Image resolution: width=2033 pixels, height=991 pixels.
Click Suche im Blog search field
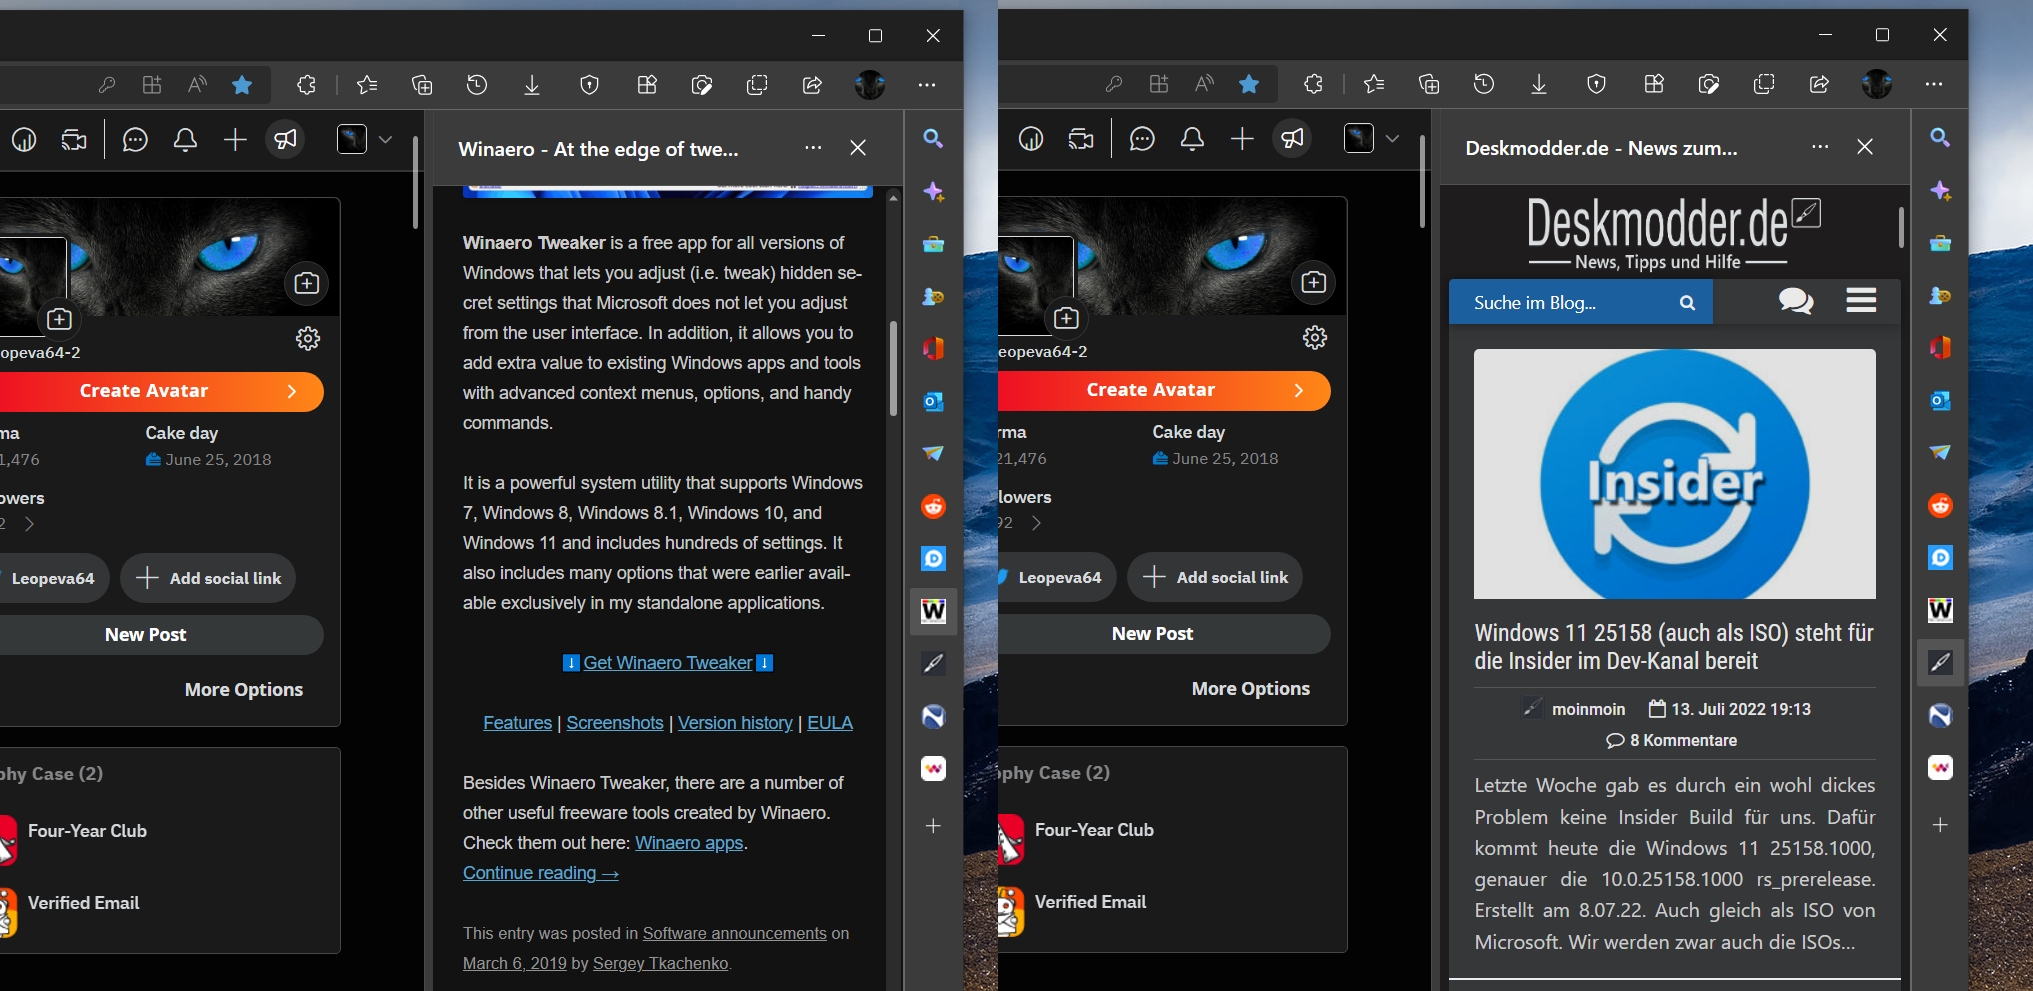tap(1580, 302)
